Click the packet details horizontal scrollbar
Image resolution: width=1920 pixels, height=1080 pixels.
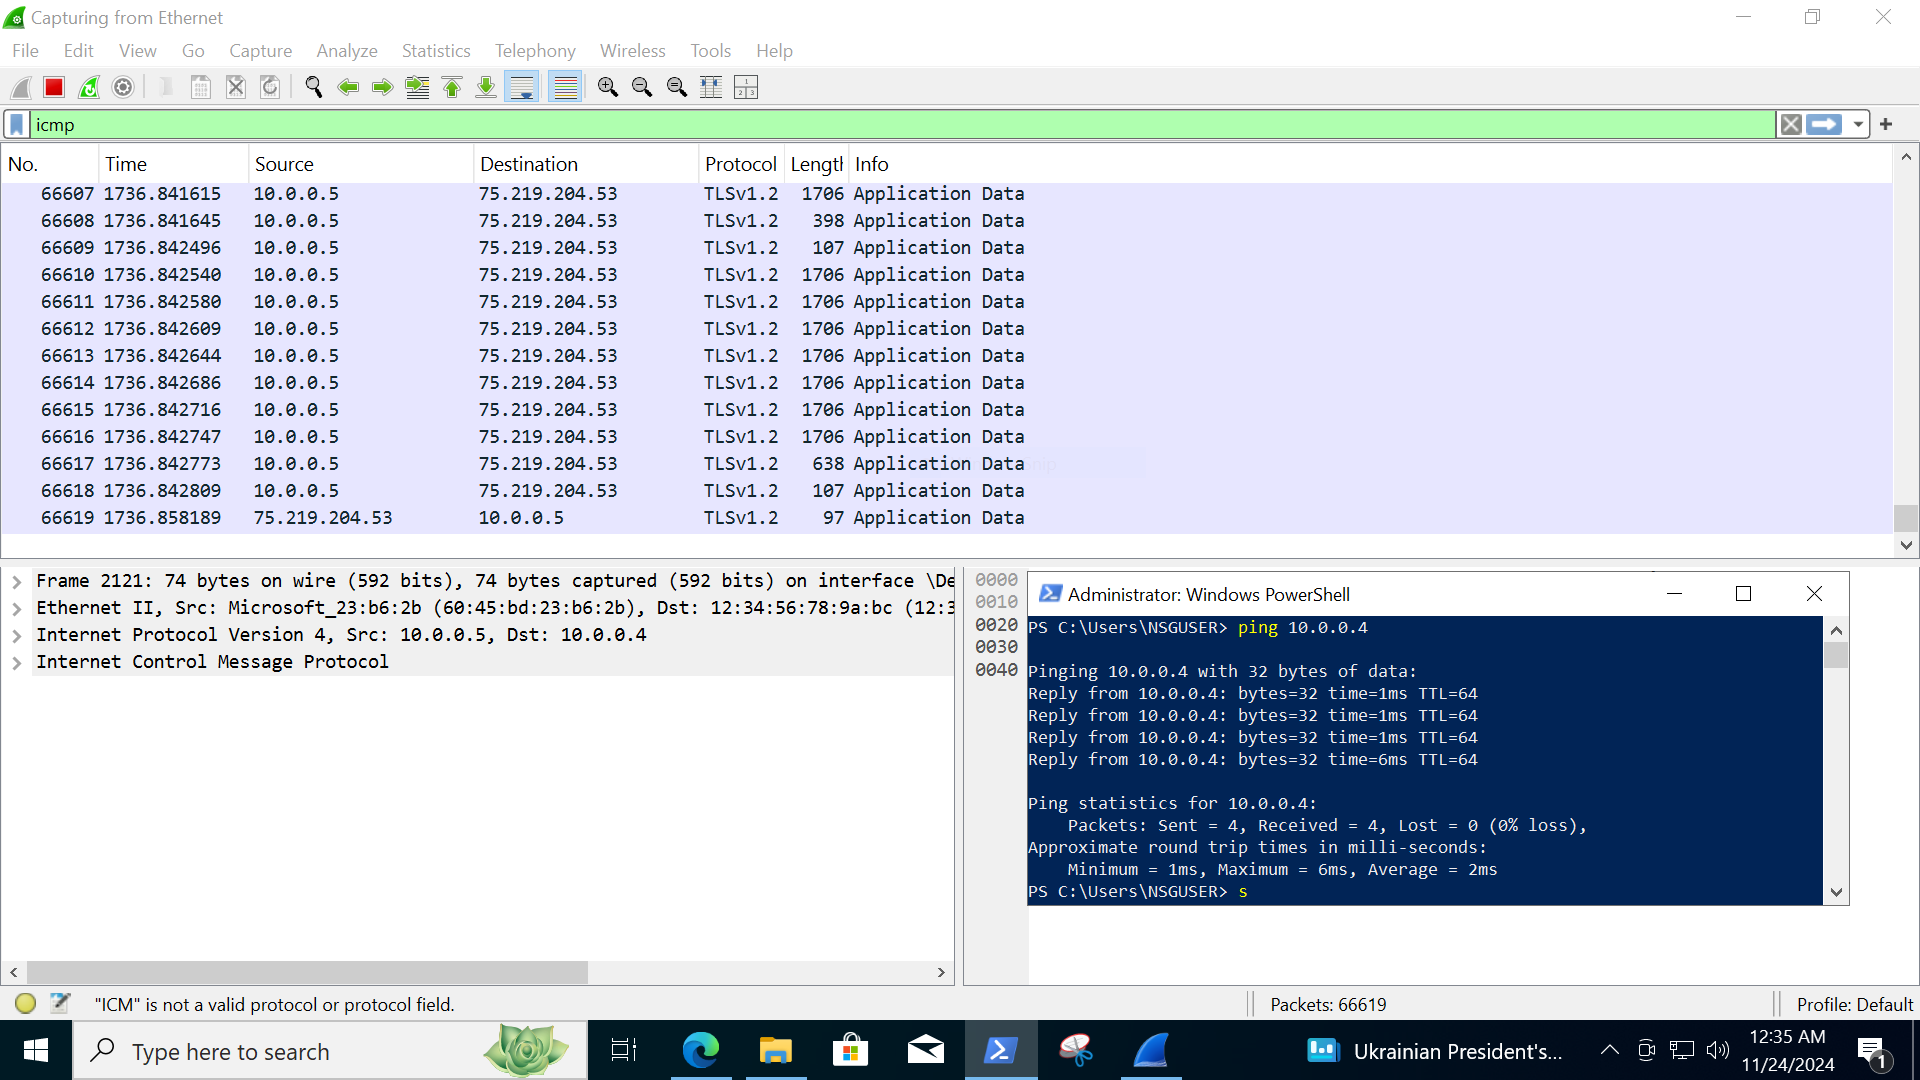coord(308,972)
